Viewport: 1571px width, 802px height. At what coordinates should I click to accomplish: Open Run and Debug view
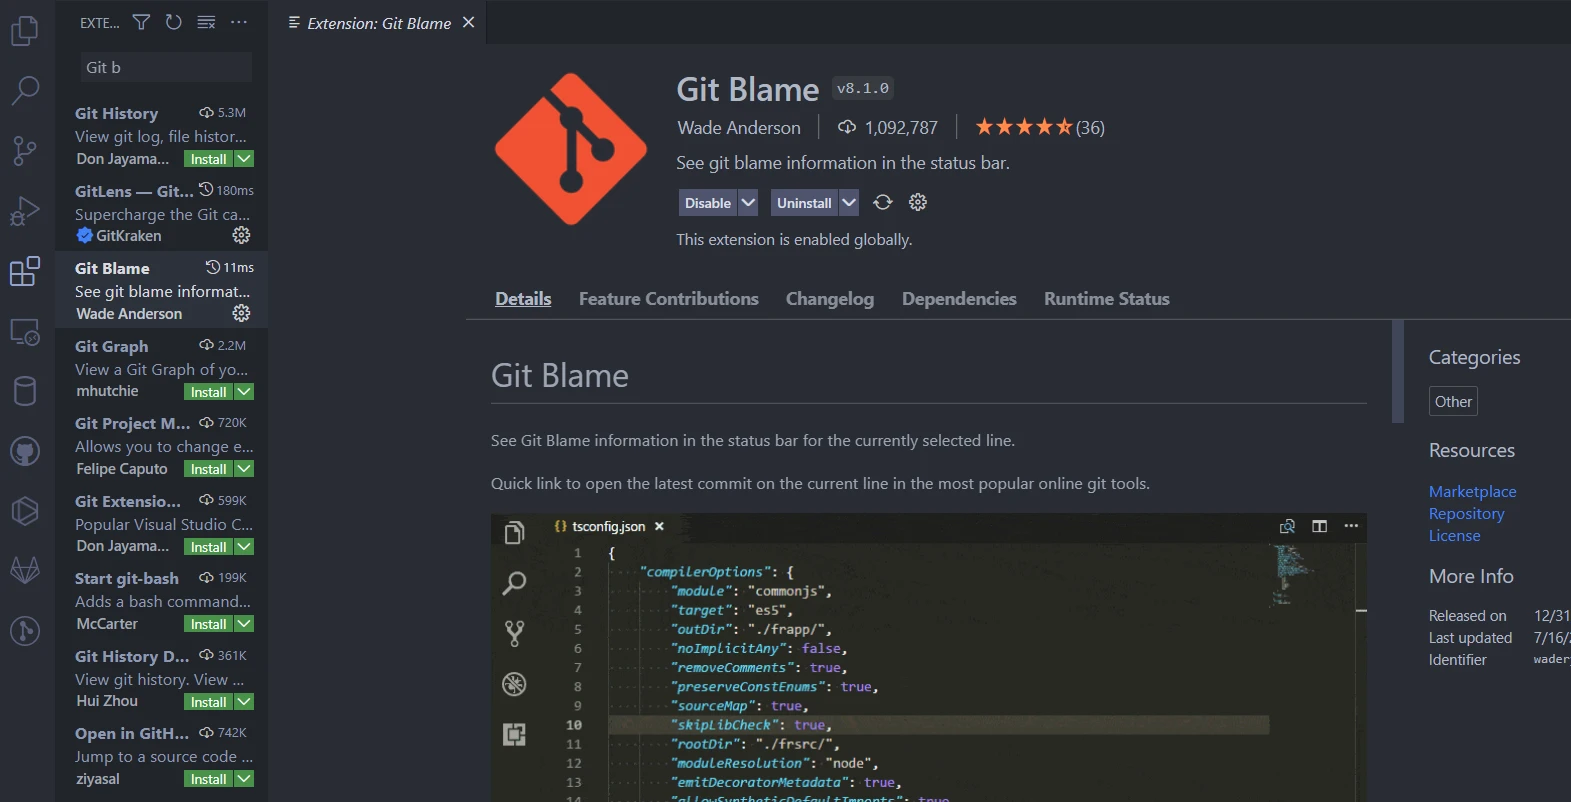pos(25,211)
